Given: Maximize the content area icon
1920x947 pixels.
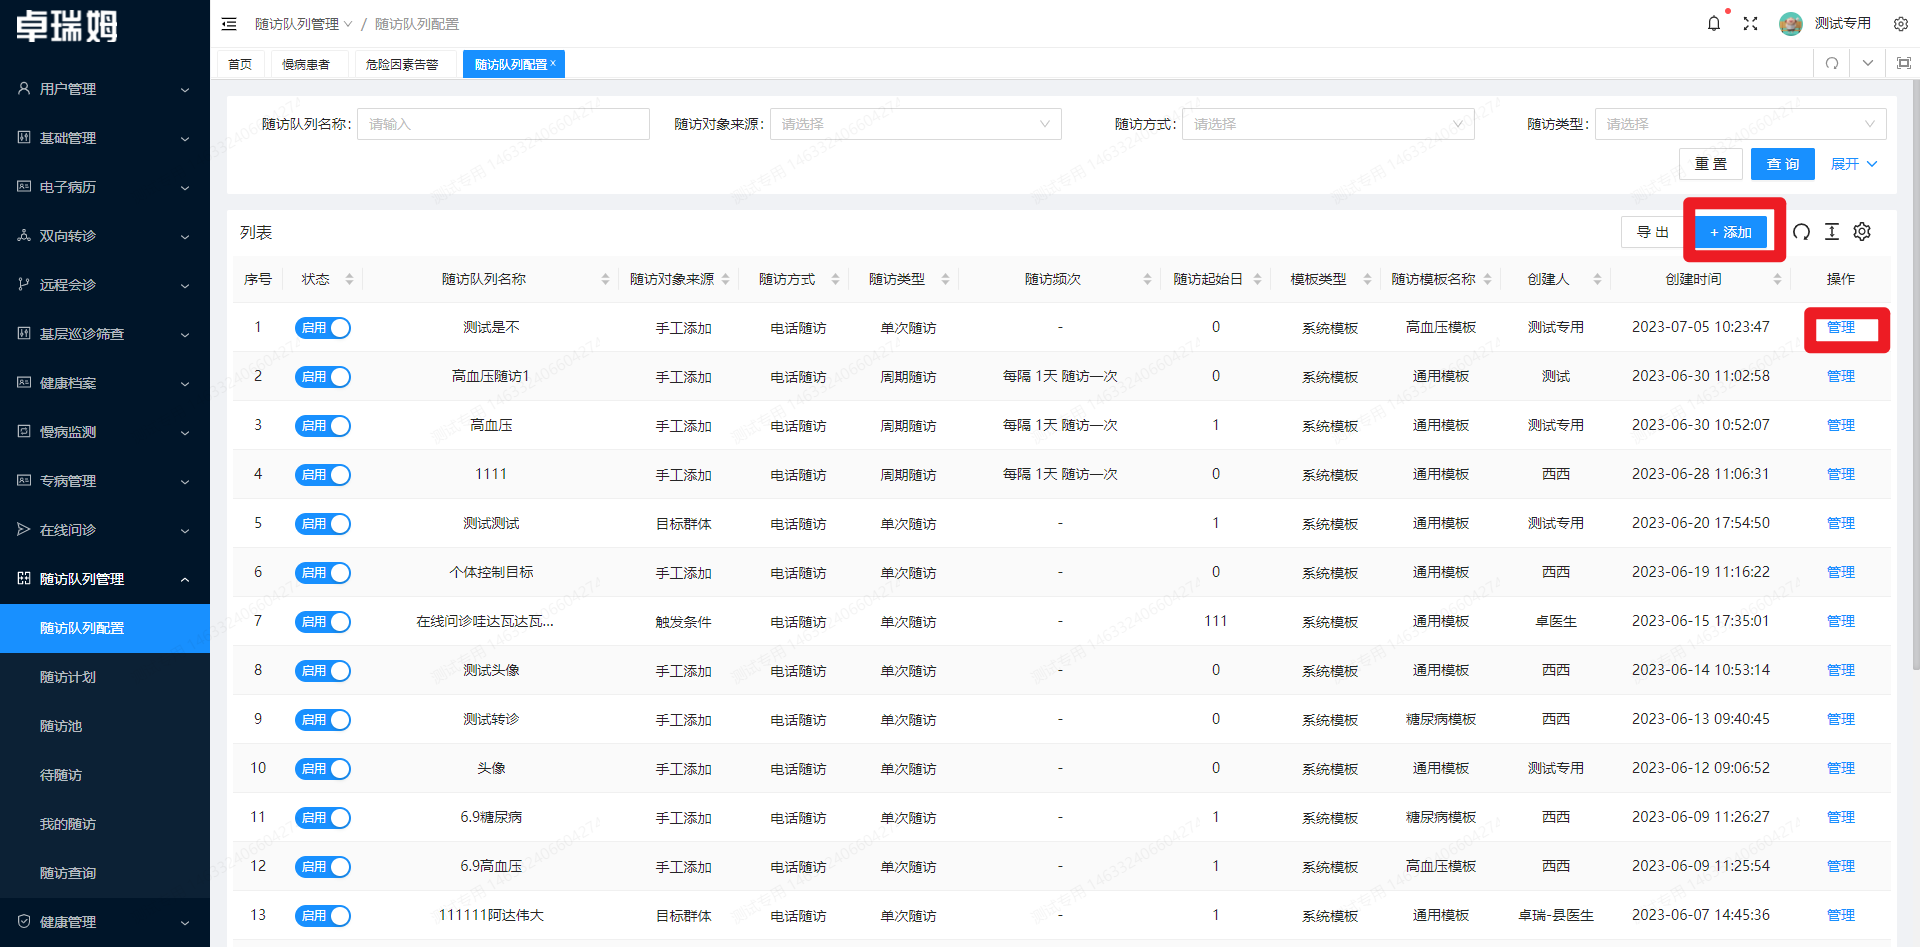Looking at the screenshot, I should 1903,63.
